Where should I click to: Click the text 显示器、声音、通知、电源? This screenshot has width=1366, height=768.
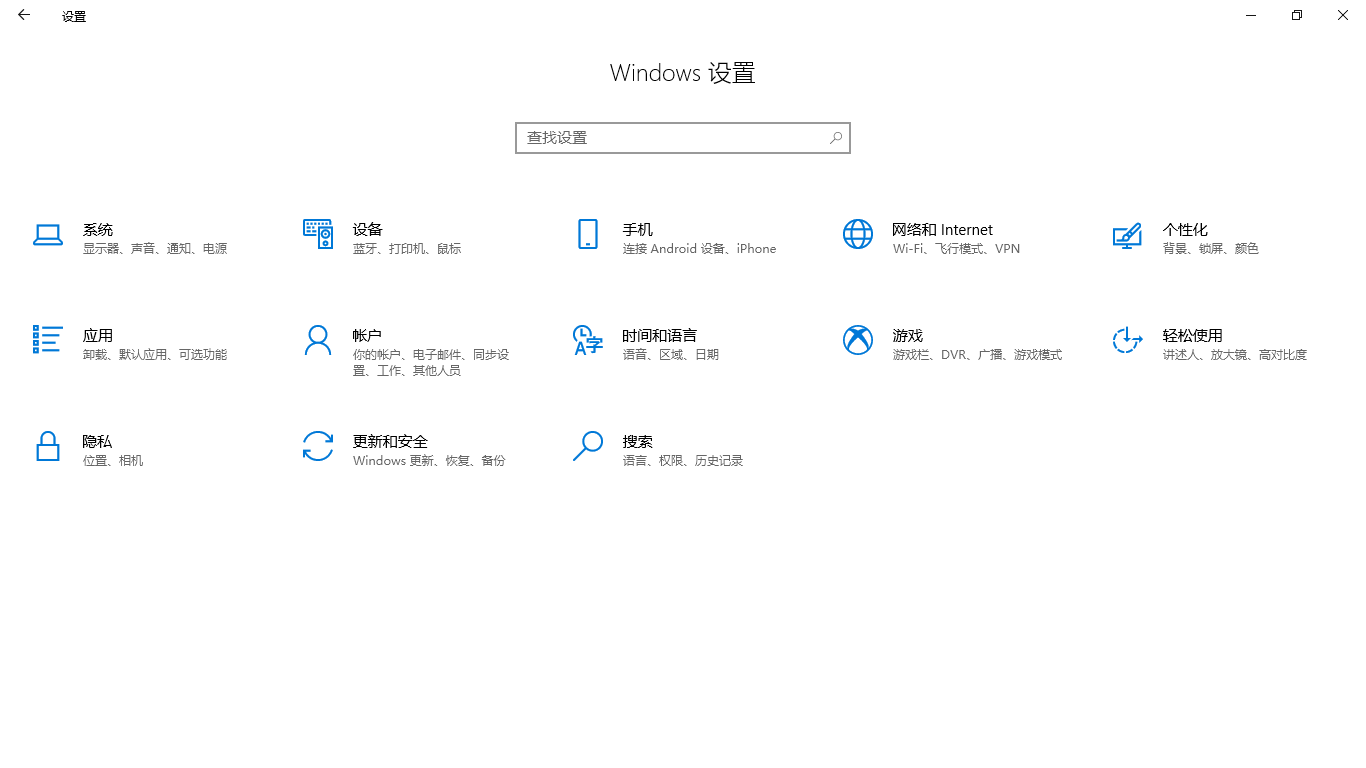pos(155,249)
